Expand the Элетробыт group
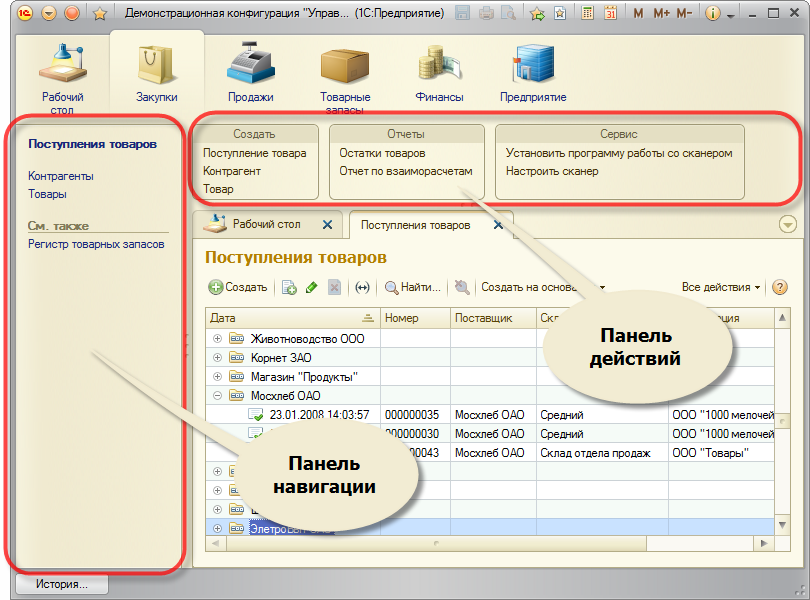 (217, 528)
